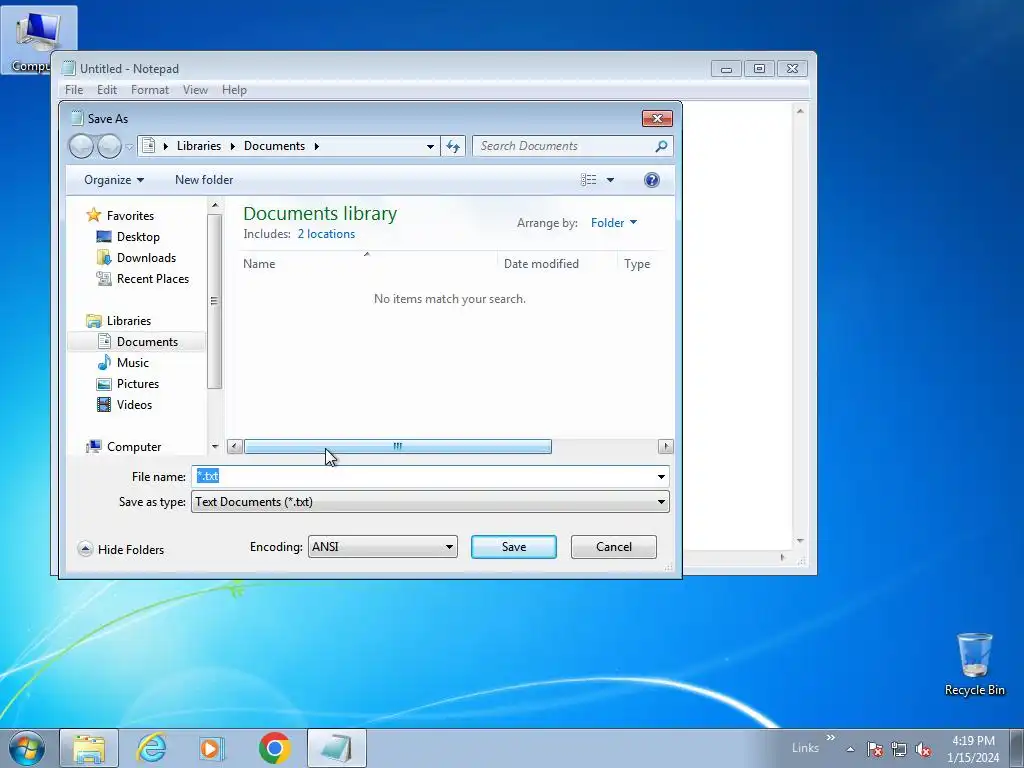1024x768 pixels.
Task: Click the change view icon
Action: [588, 180]
